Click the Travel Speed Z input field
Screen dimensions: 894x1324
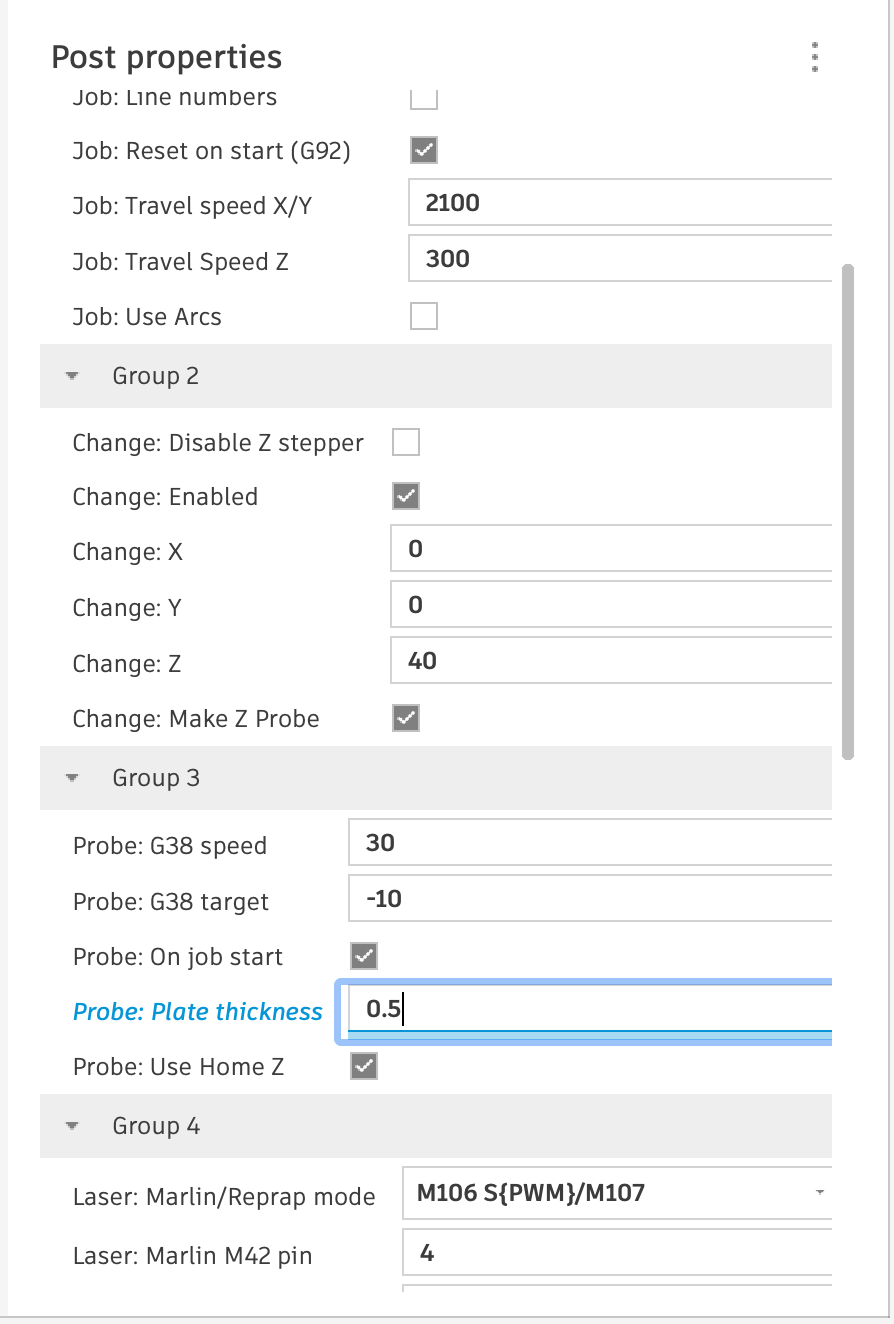620,259
